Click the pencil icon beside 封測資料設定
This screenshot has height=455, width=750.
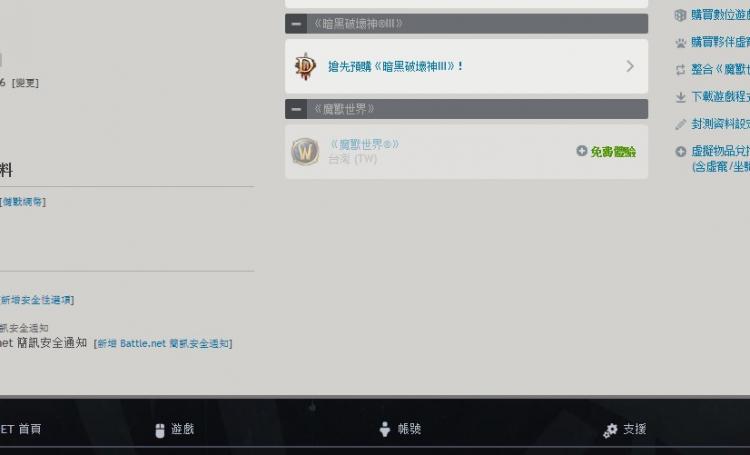(x=680, y=125)
